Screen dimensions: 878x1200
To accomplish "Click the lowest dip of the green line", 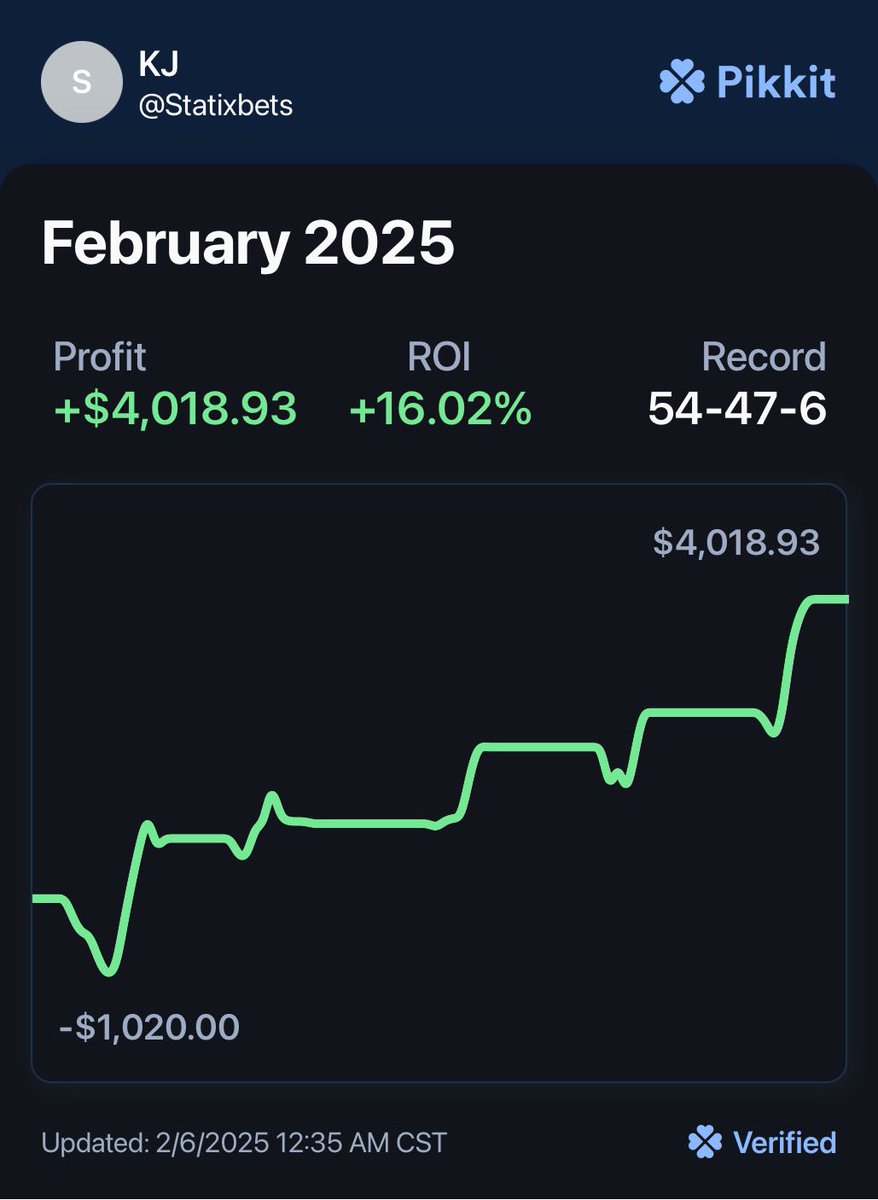I will [109, 970].
